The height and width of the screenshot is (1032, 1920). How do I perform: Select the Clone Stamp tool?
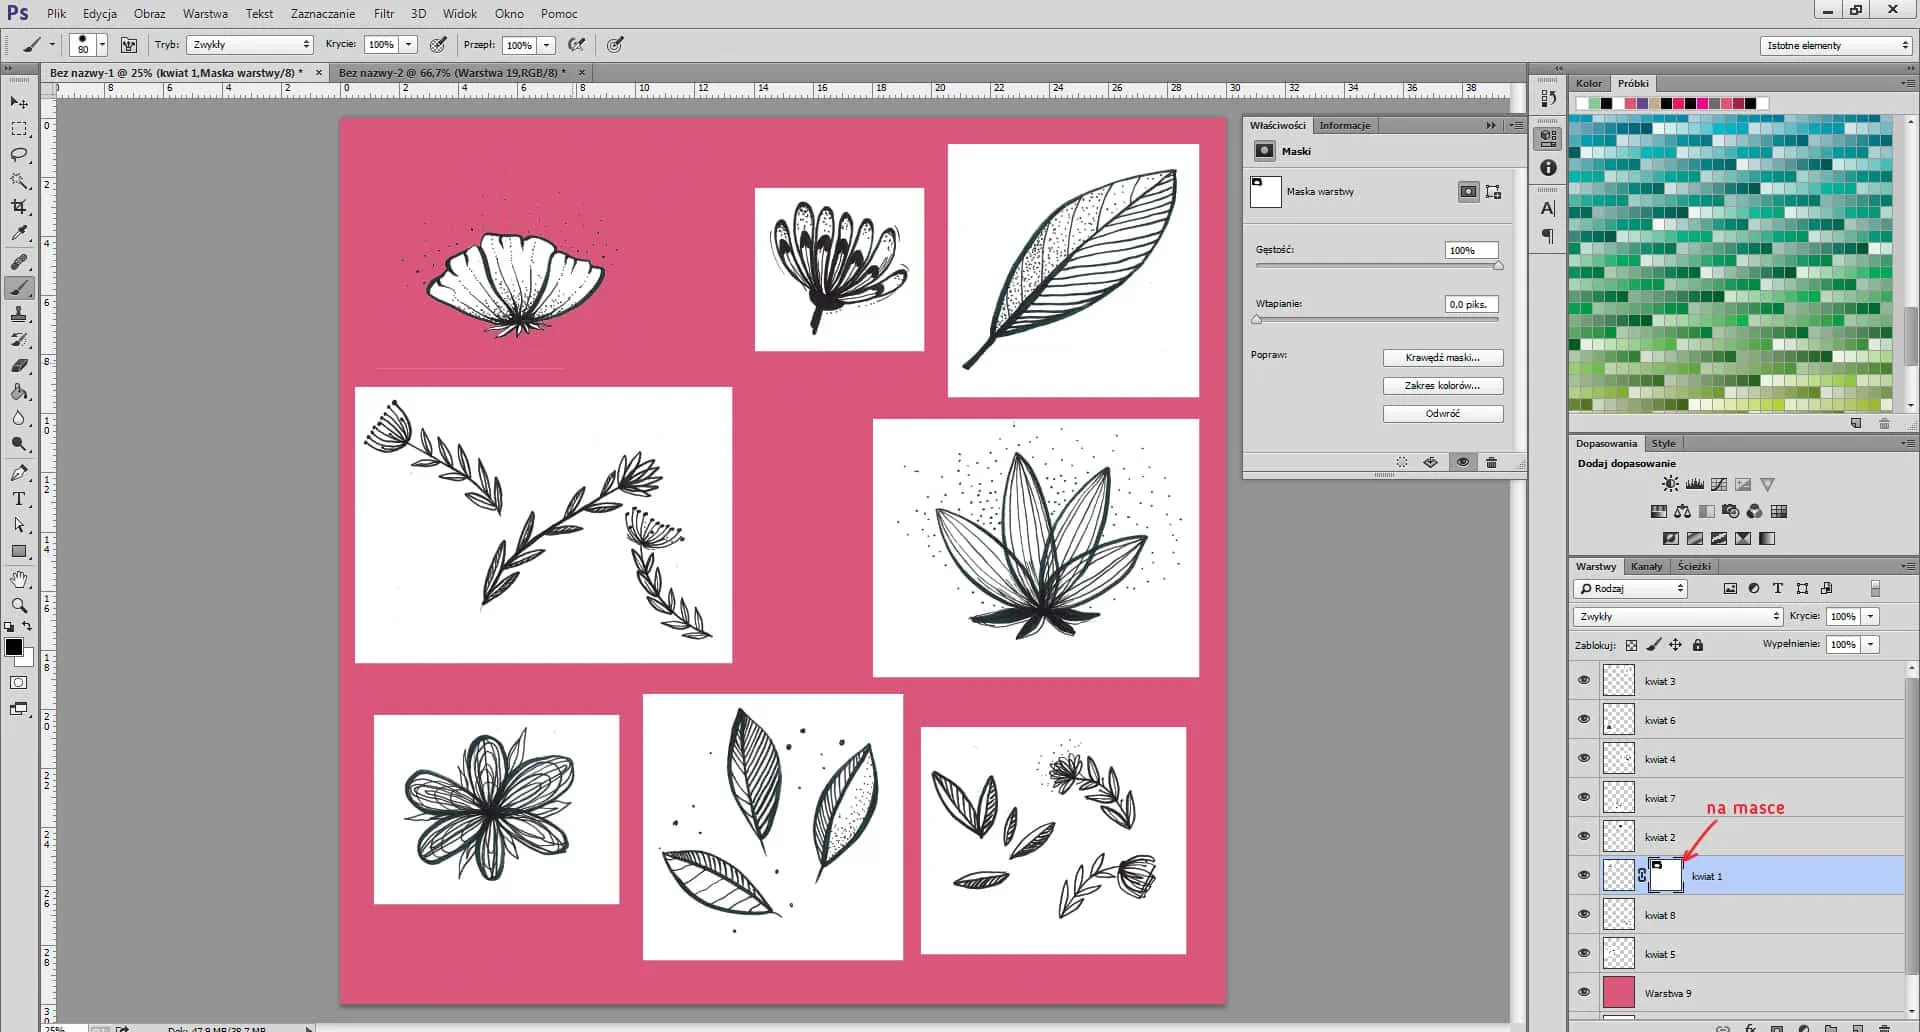tap(19, 314)
